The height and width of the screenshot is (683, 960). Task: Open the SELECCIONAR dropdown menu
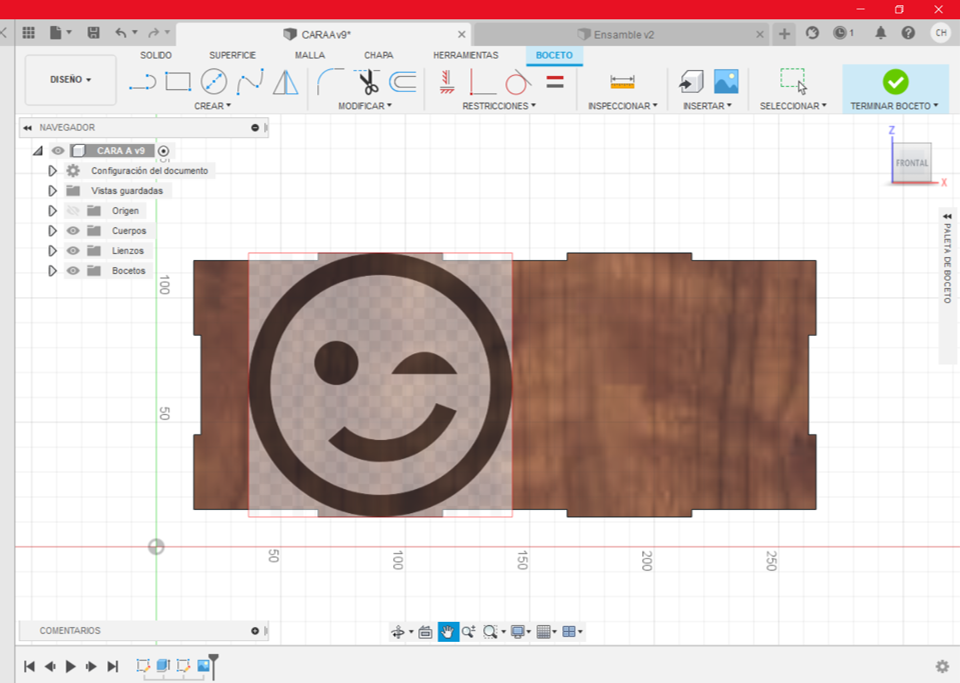(793, 106)
